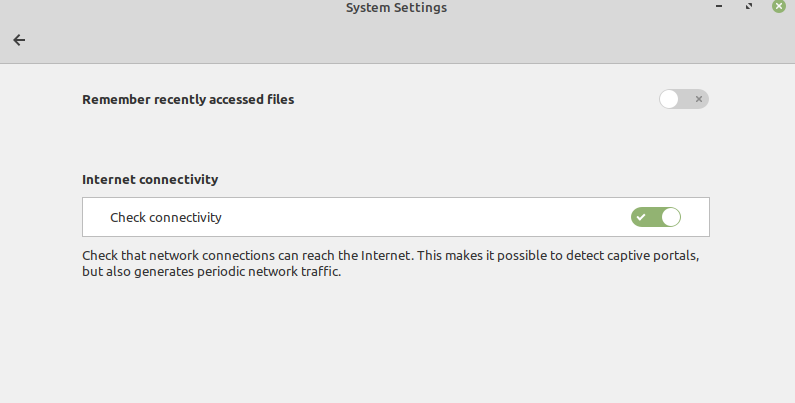Viewport: 795px width, 403px height.
Task: Click empty space in Check connectivity row
Action: 420,217
